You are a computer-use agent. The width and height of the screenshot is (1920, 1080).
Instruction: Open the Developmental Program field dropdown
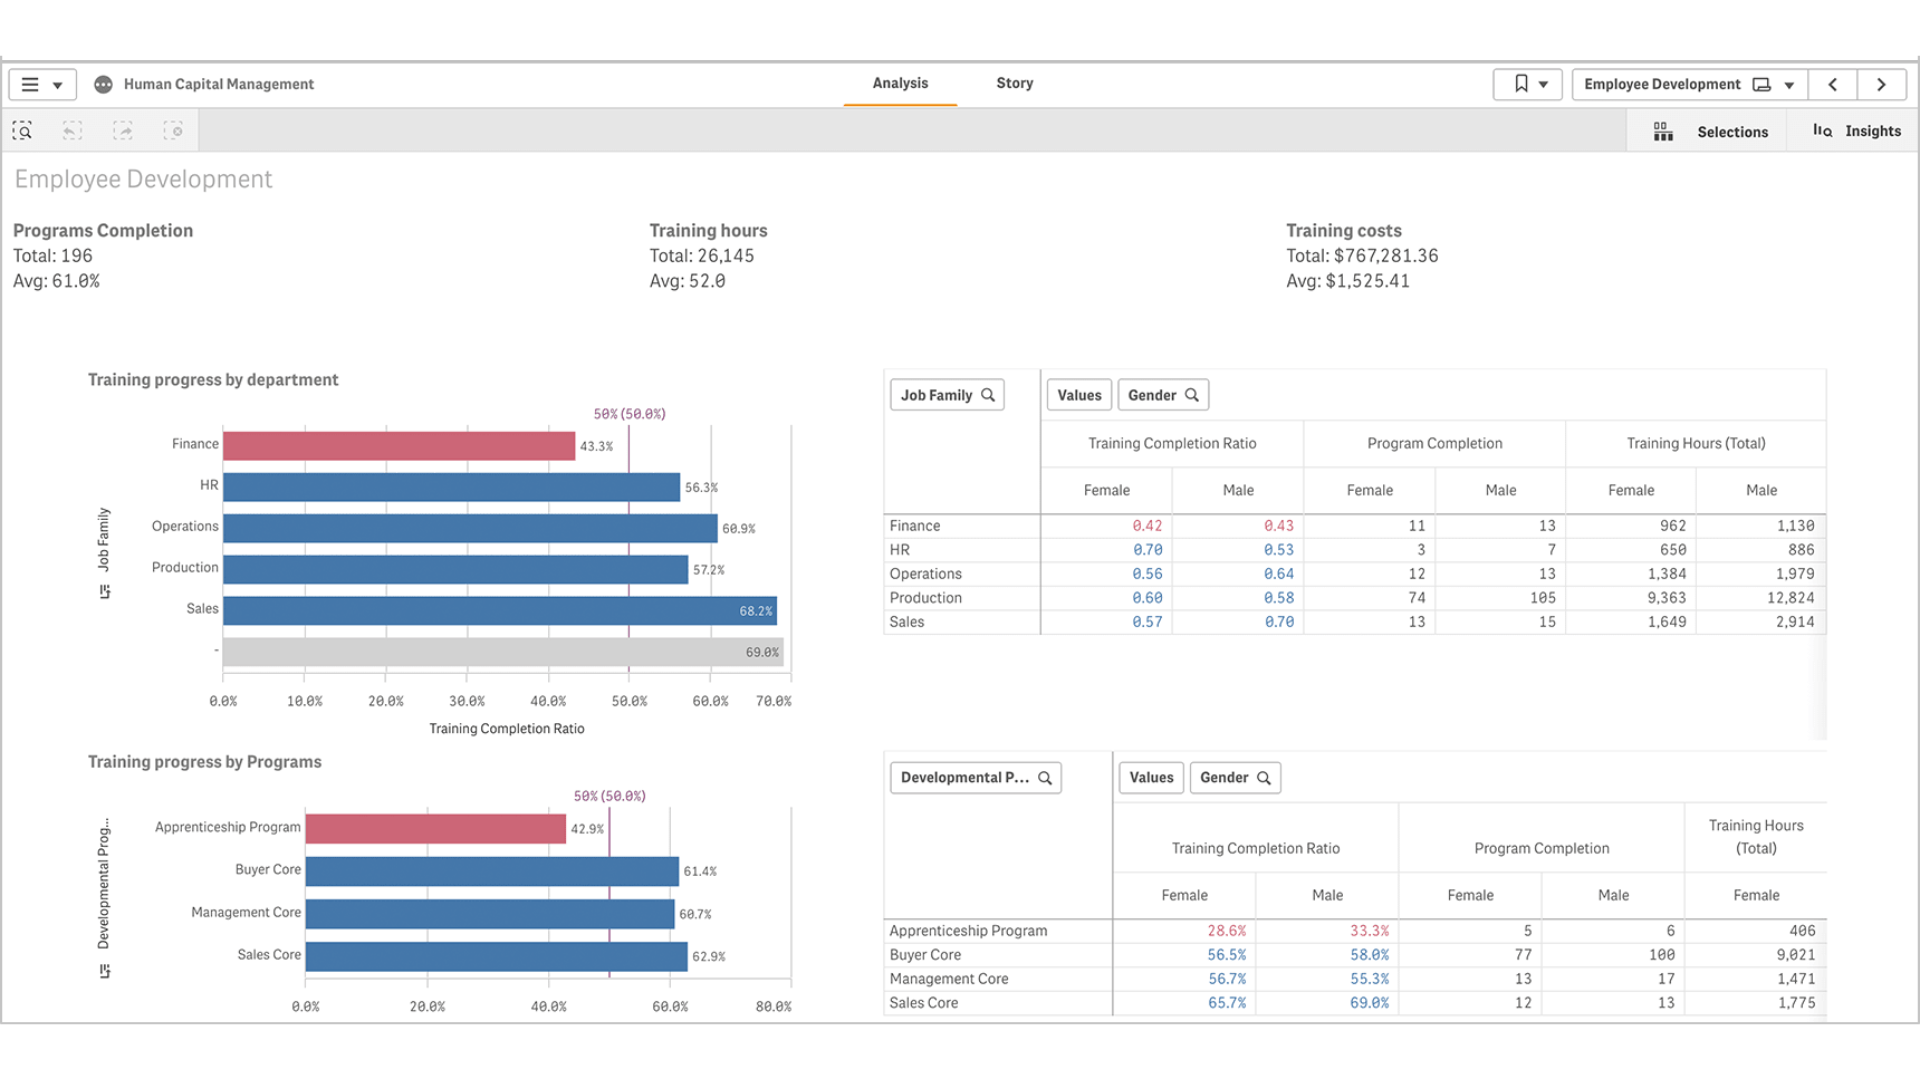[x=975, y=778]
